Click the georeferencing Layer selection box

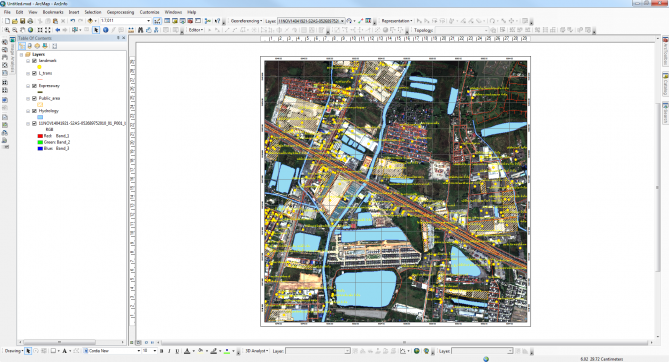click(311, 20)
